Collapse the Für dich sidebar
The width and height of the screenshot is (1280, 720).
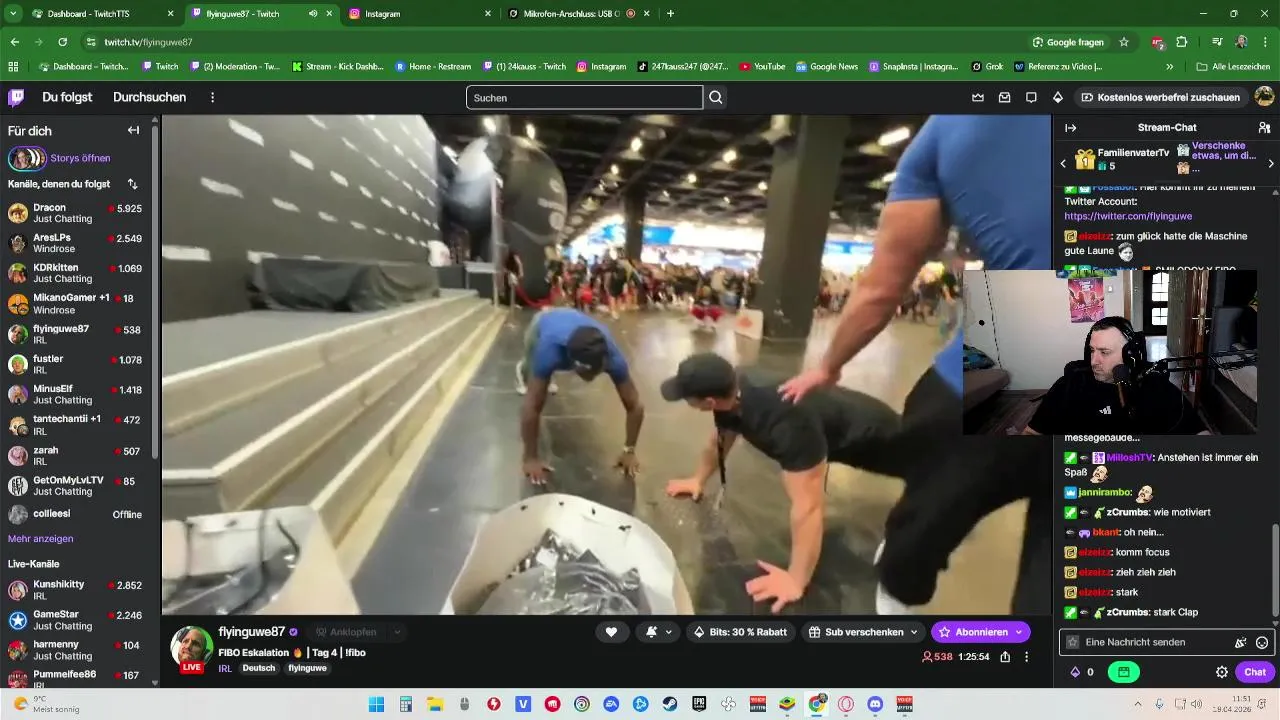point(133,130)
